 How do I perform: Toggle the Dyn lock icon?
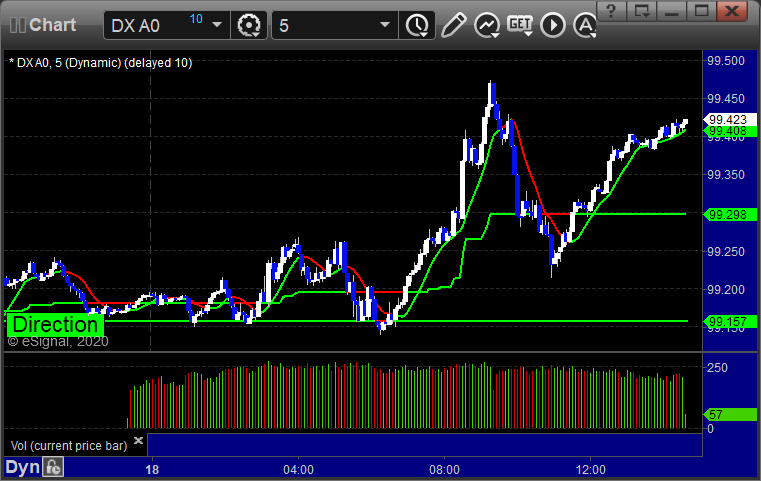pyautogui.click(x=53, y=467)
